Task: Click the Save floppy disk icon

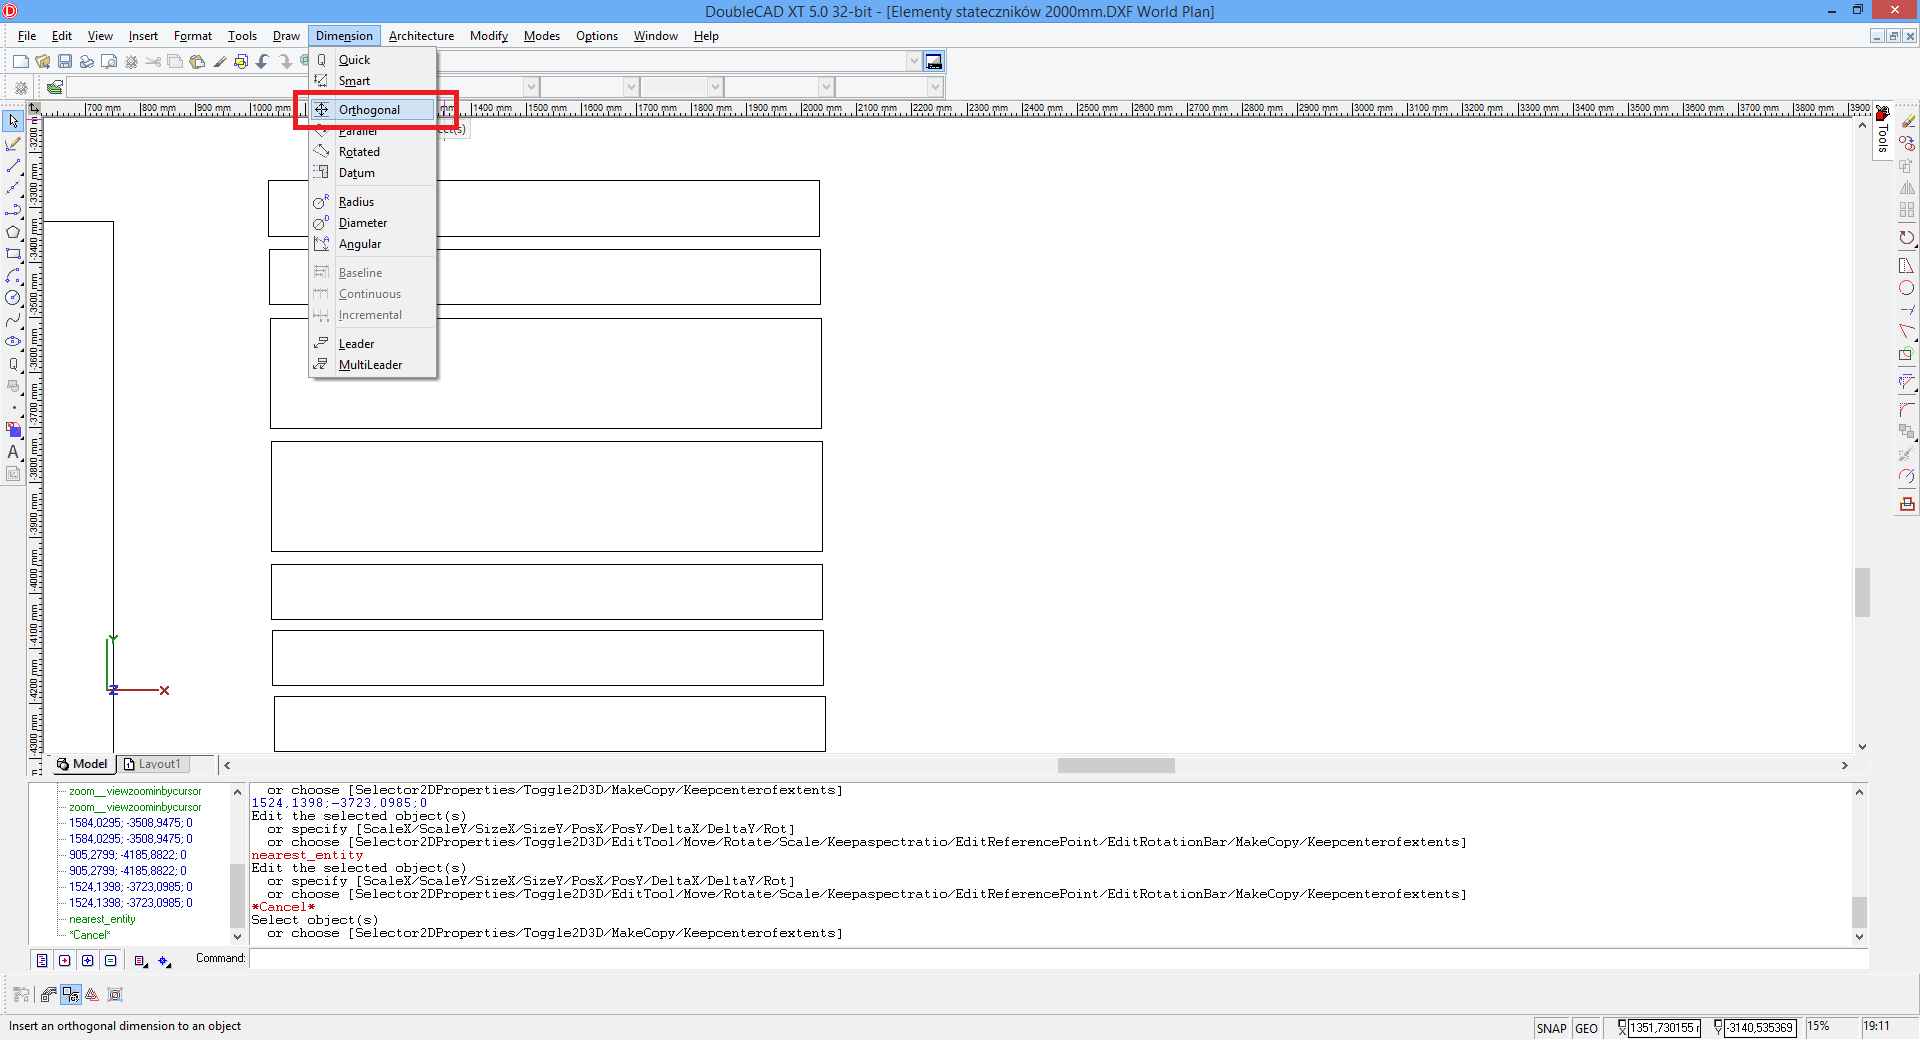Action: pyautogui.click(x=65, y=62)
